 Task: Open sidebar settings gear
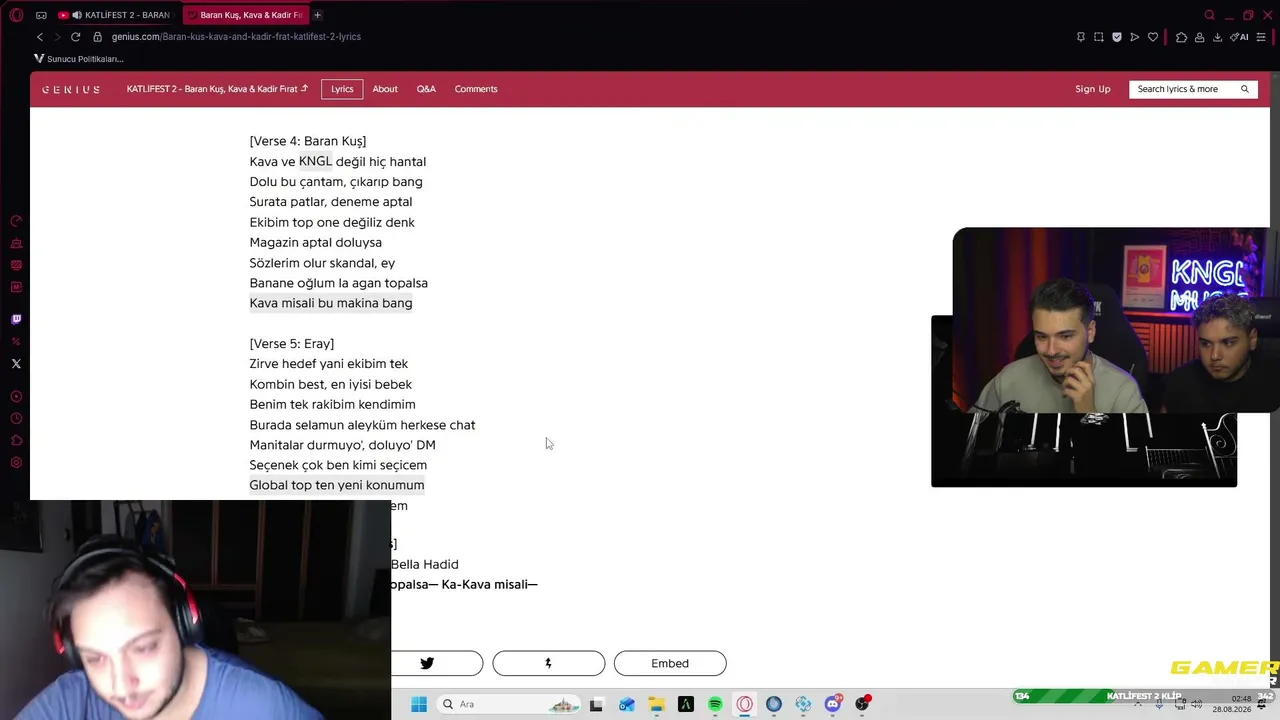(16, 463)
